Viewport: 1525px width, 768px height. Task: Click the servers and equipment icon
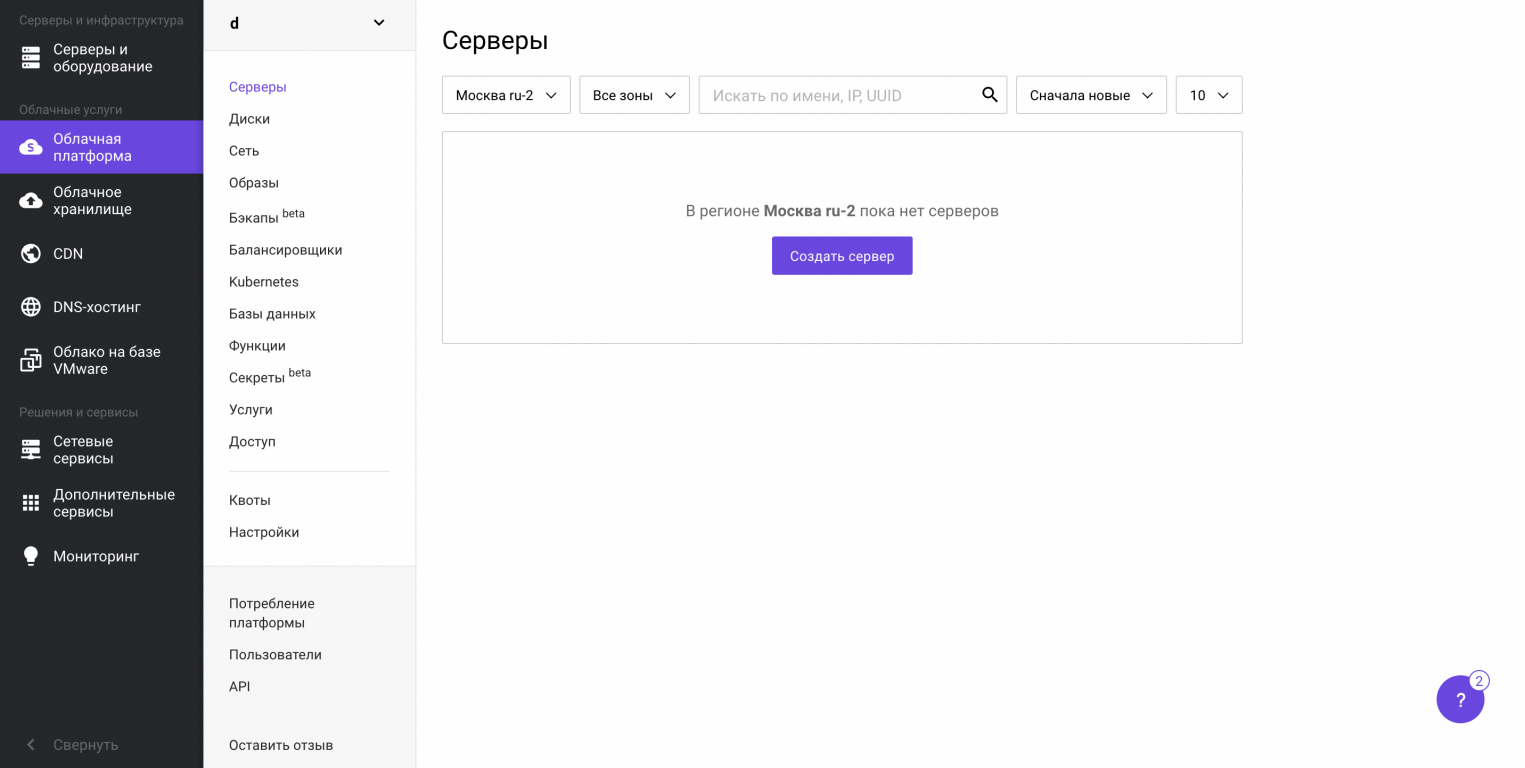[31, 58]
